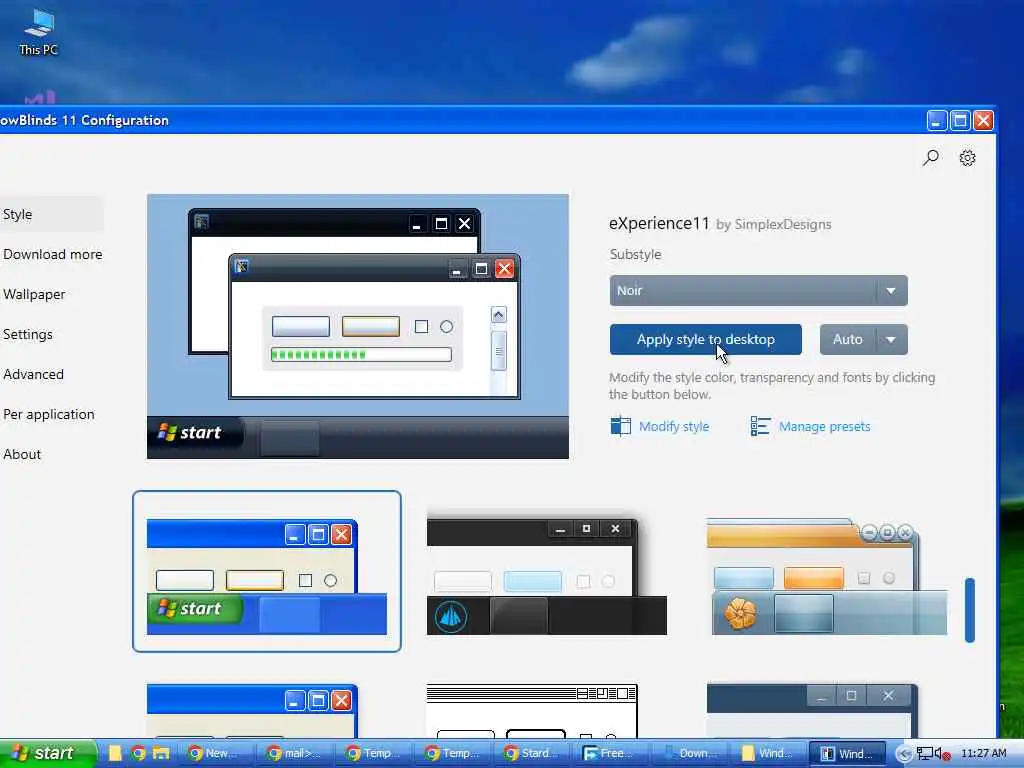The image size is (1024, 768).
Task: Click the Modify style icon
Action: pos(620,426)
